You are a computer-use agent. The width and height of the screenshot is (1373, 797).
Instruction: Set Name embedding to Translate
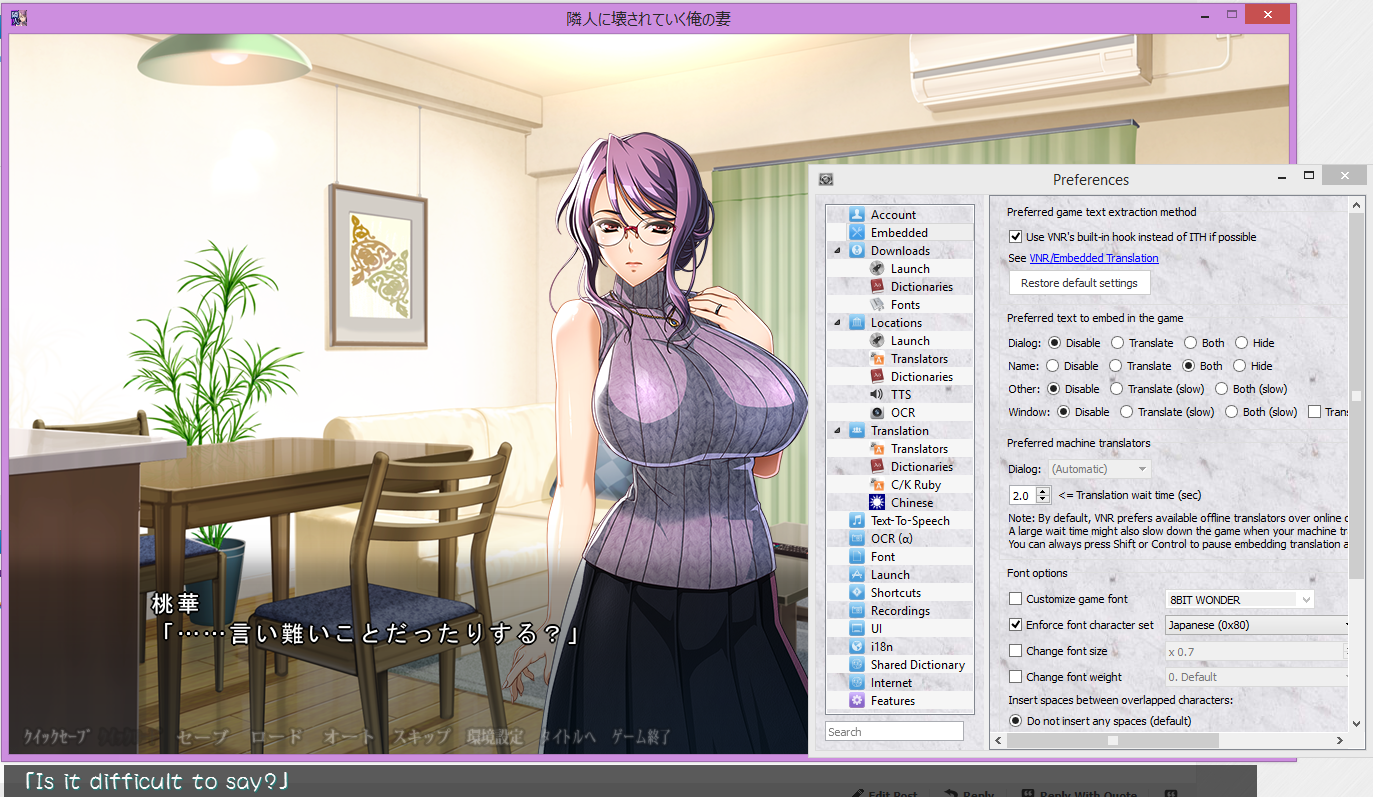pos(1115,366)
